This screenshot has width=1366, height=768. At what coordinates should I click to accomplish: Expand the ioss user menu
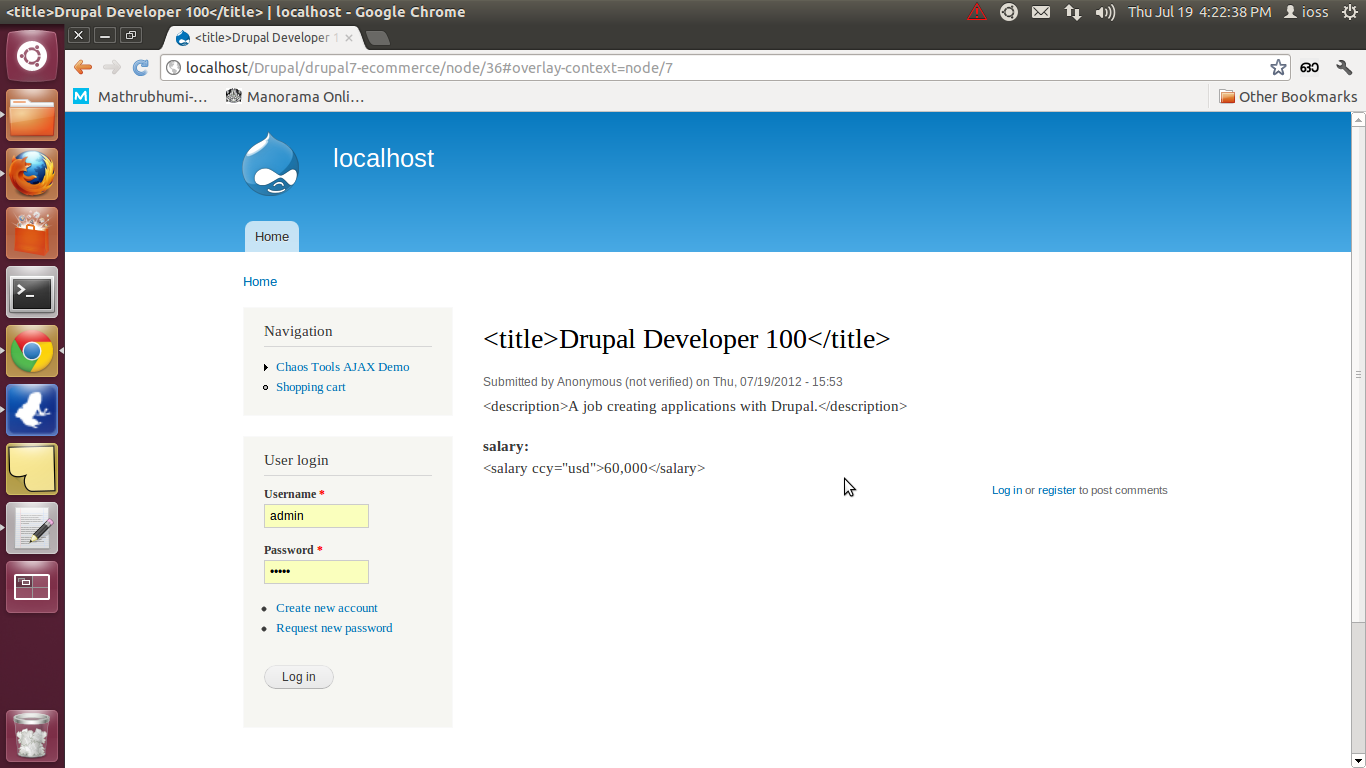(1306, 12)
